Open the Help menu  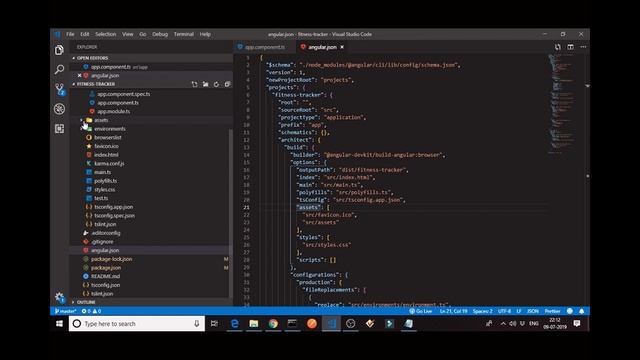pos(205,34)
